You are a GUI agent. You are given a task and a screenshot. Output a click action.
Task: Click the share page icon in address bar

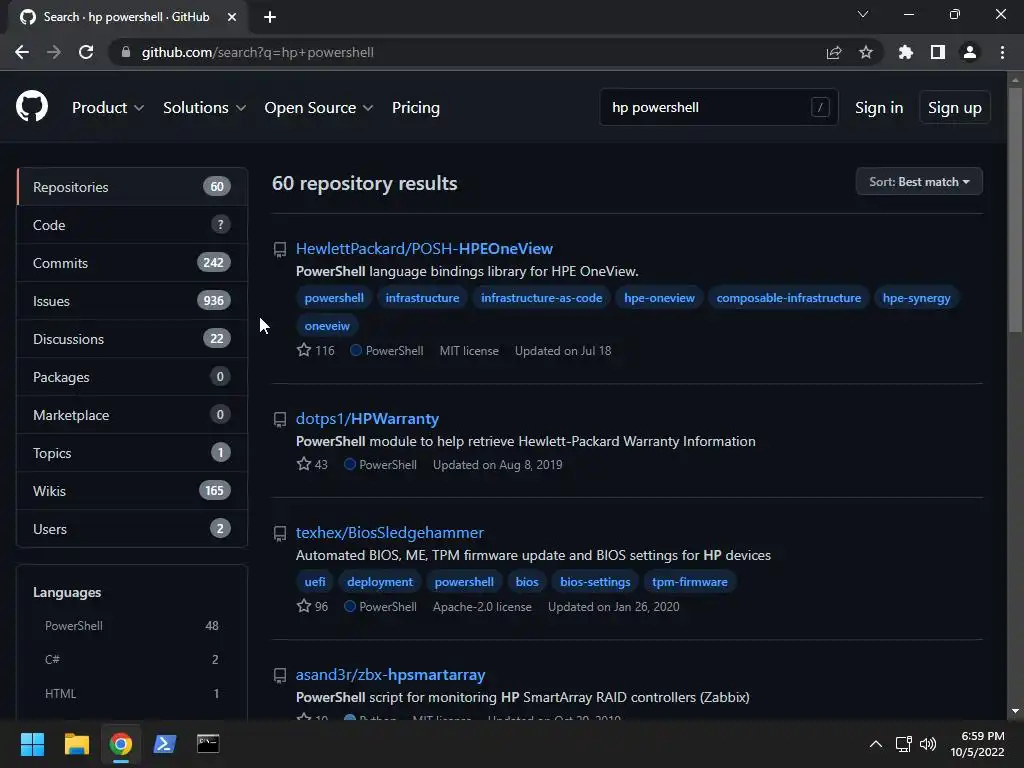click(833, 52)
